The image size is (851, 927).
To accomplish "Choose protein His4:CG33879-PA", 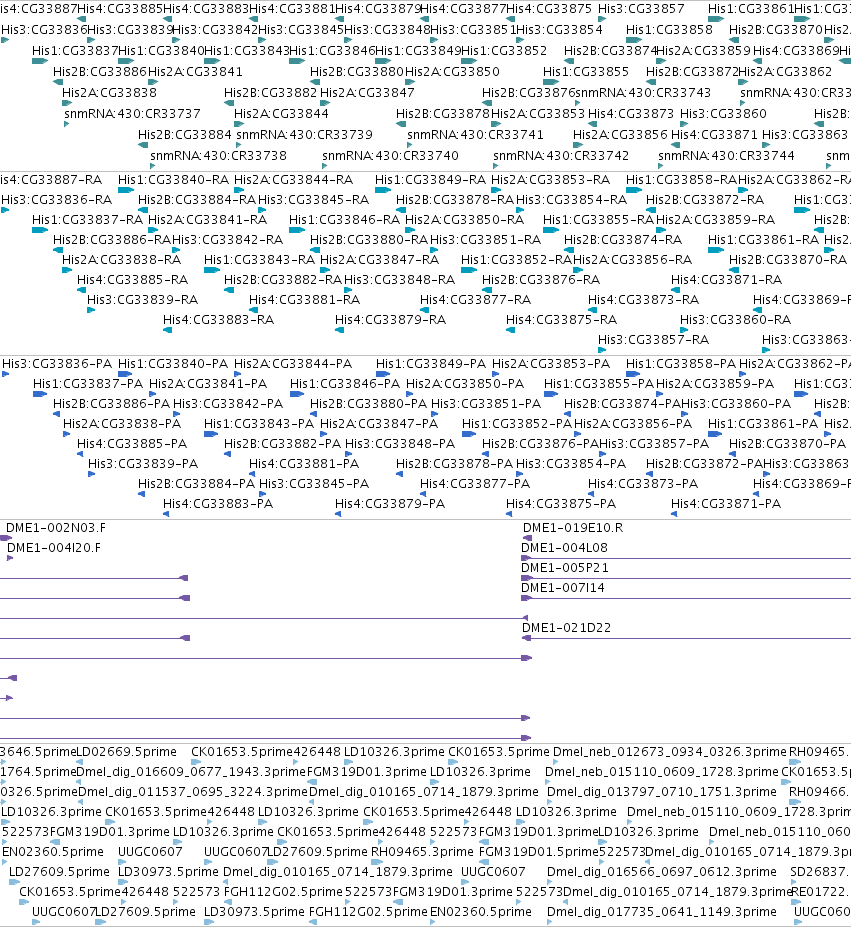I will coord(390,504).
